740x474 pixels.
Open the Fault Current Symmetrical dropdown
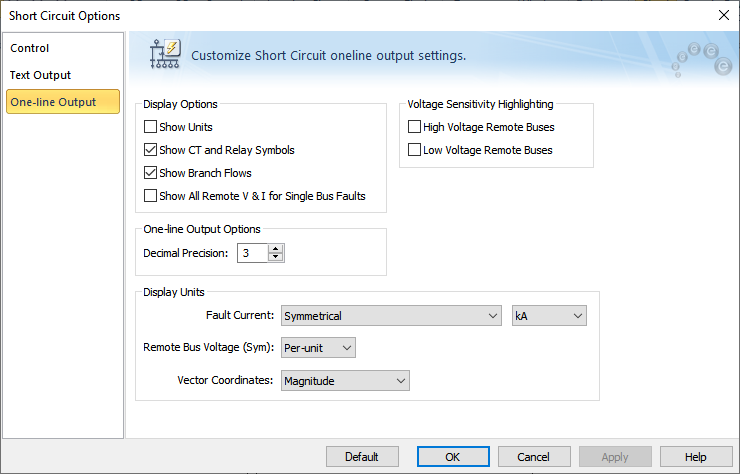[x=391, y=316]
